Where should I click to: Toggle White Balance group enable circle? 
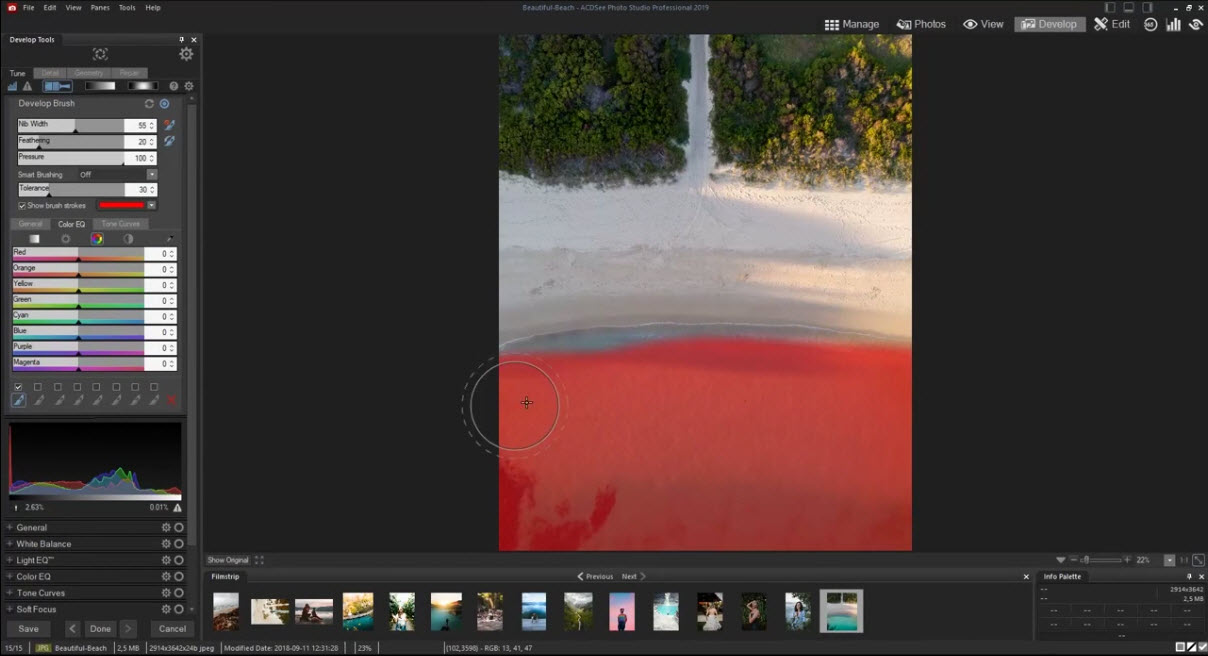coord(179,544)
